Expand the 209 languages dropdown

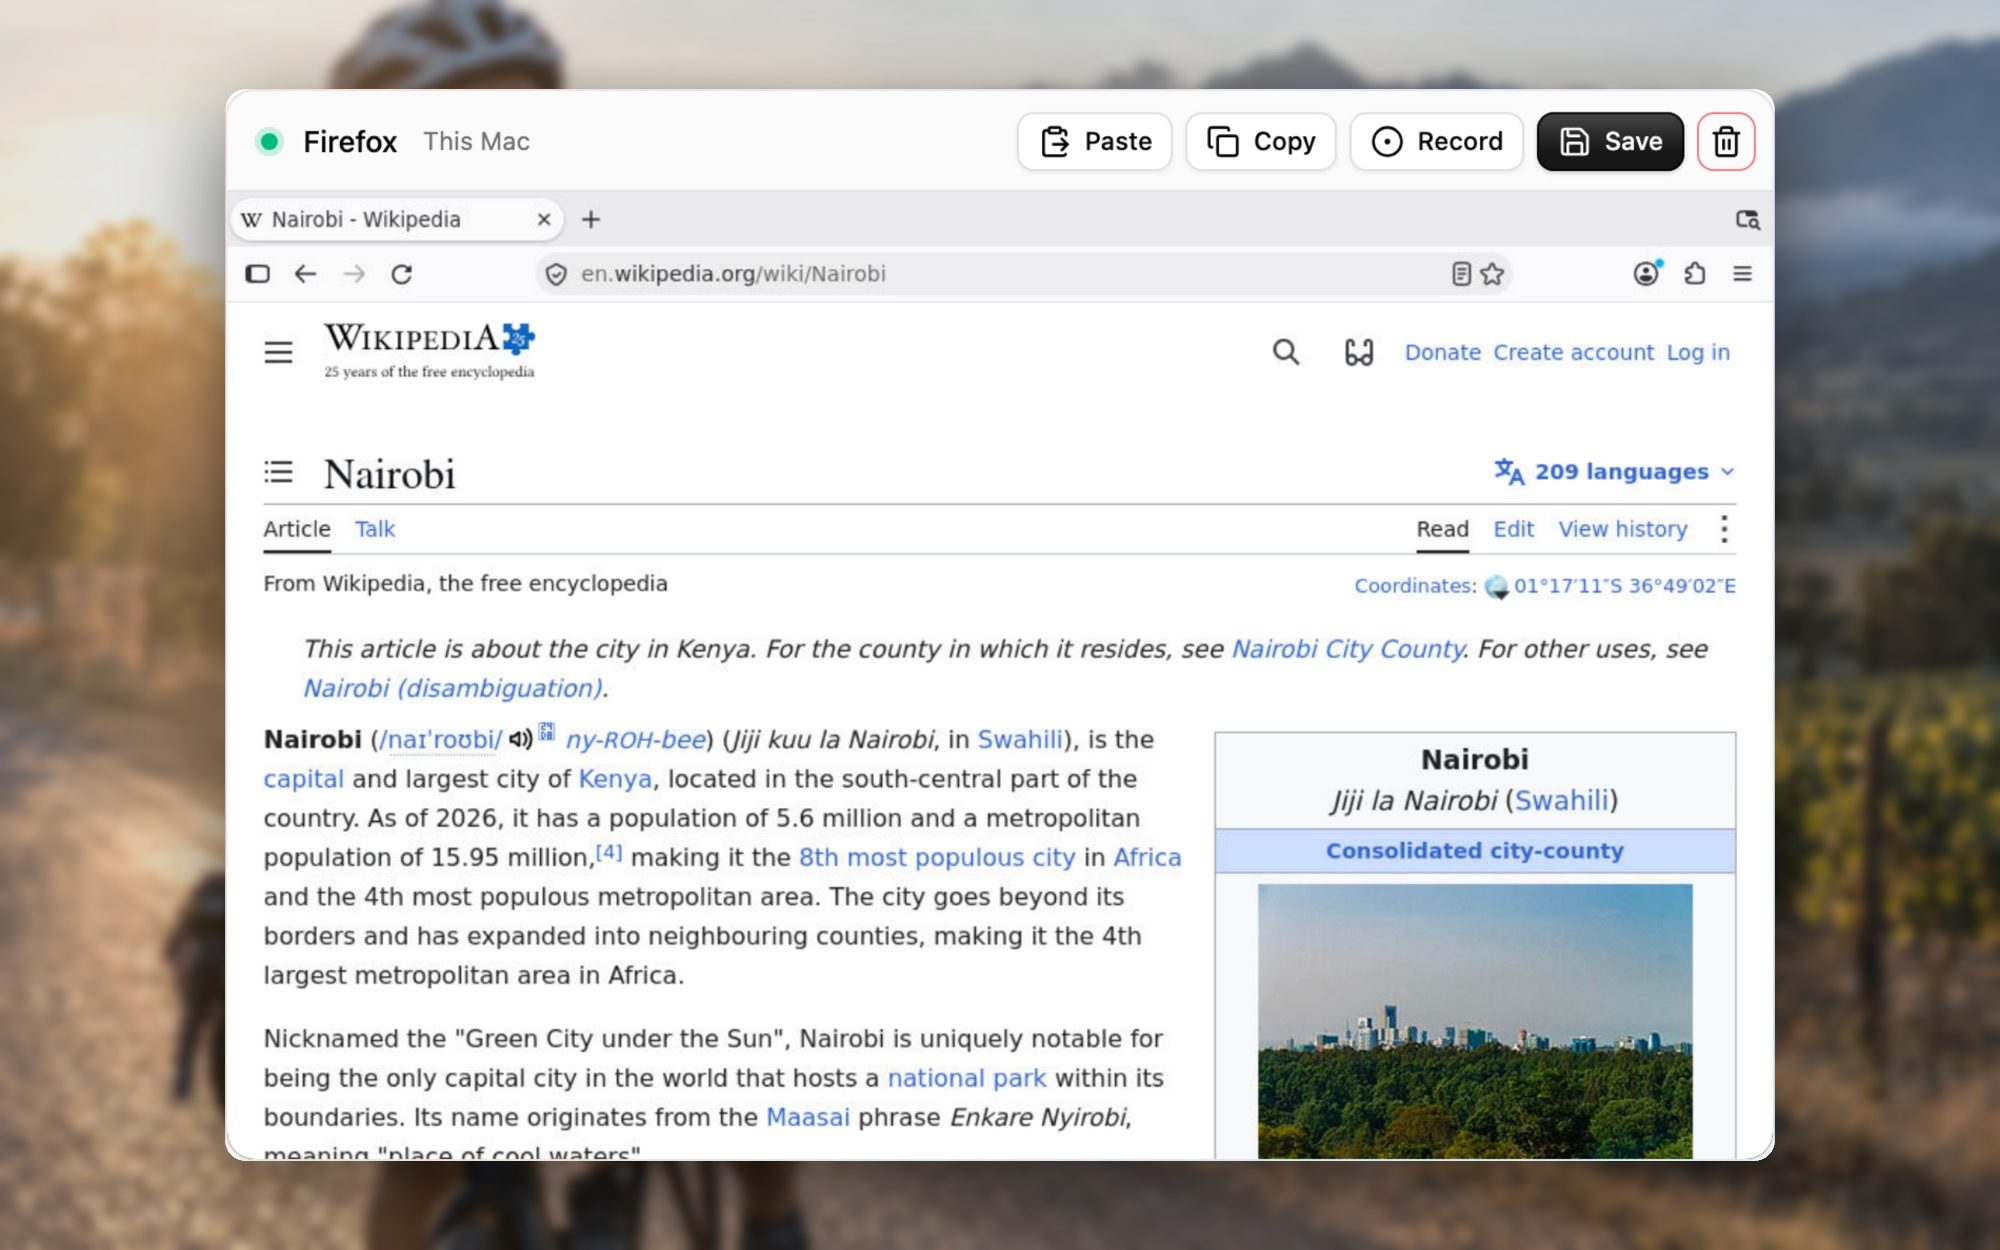[1614, 471]
